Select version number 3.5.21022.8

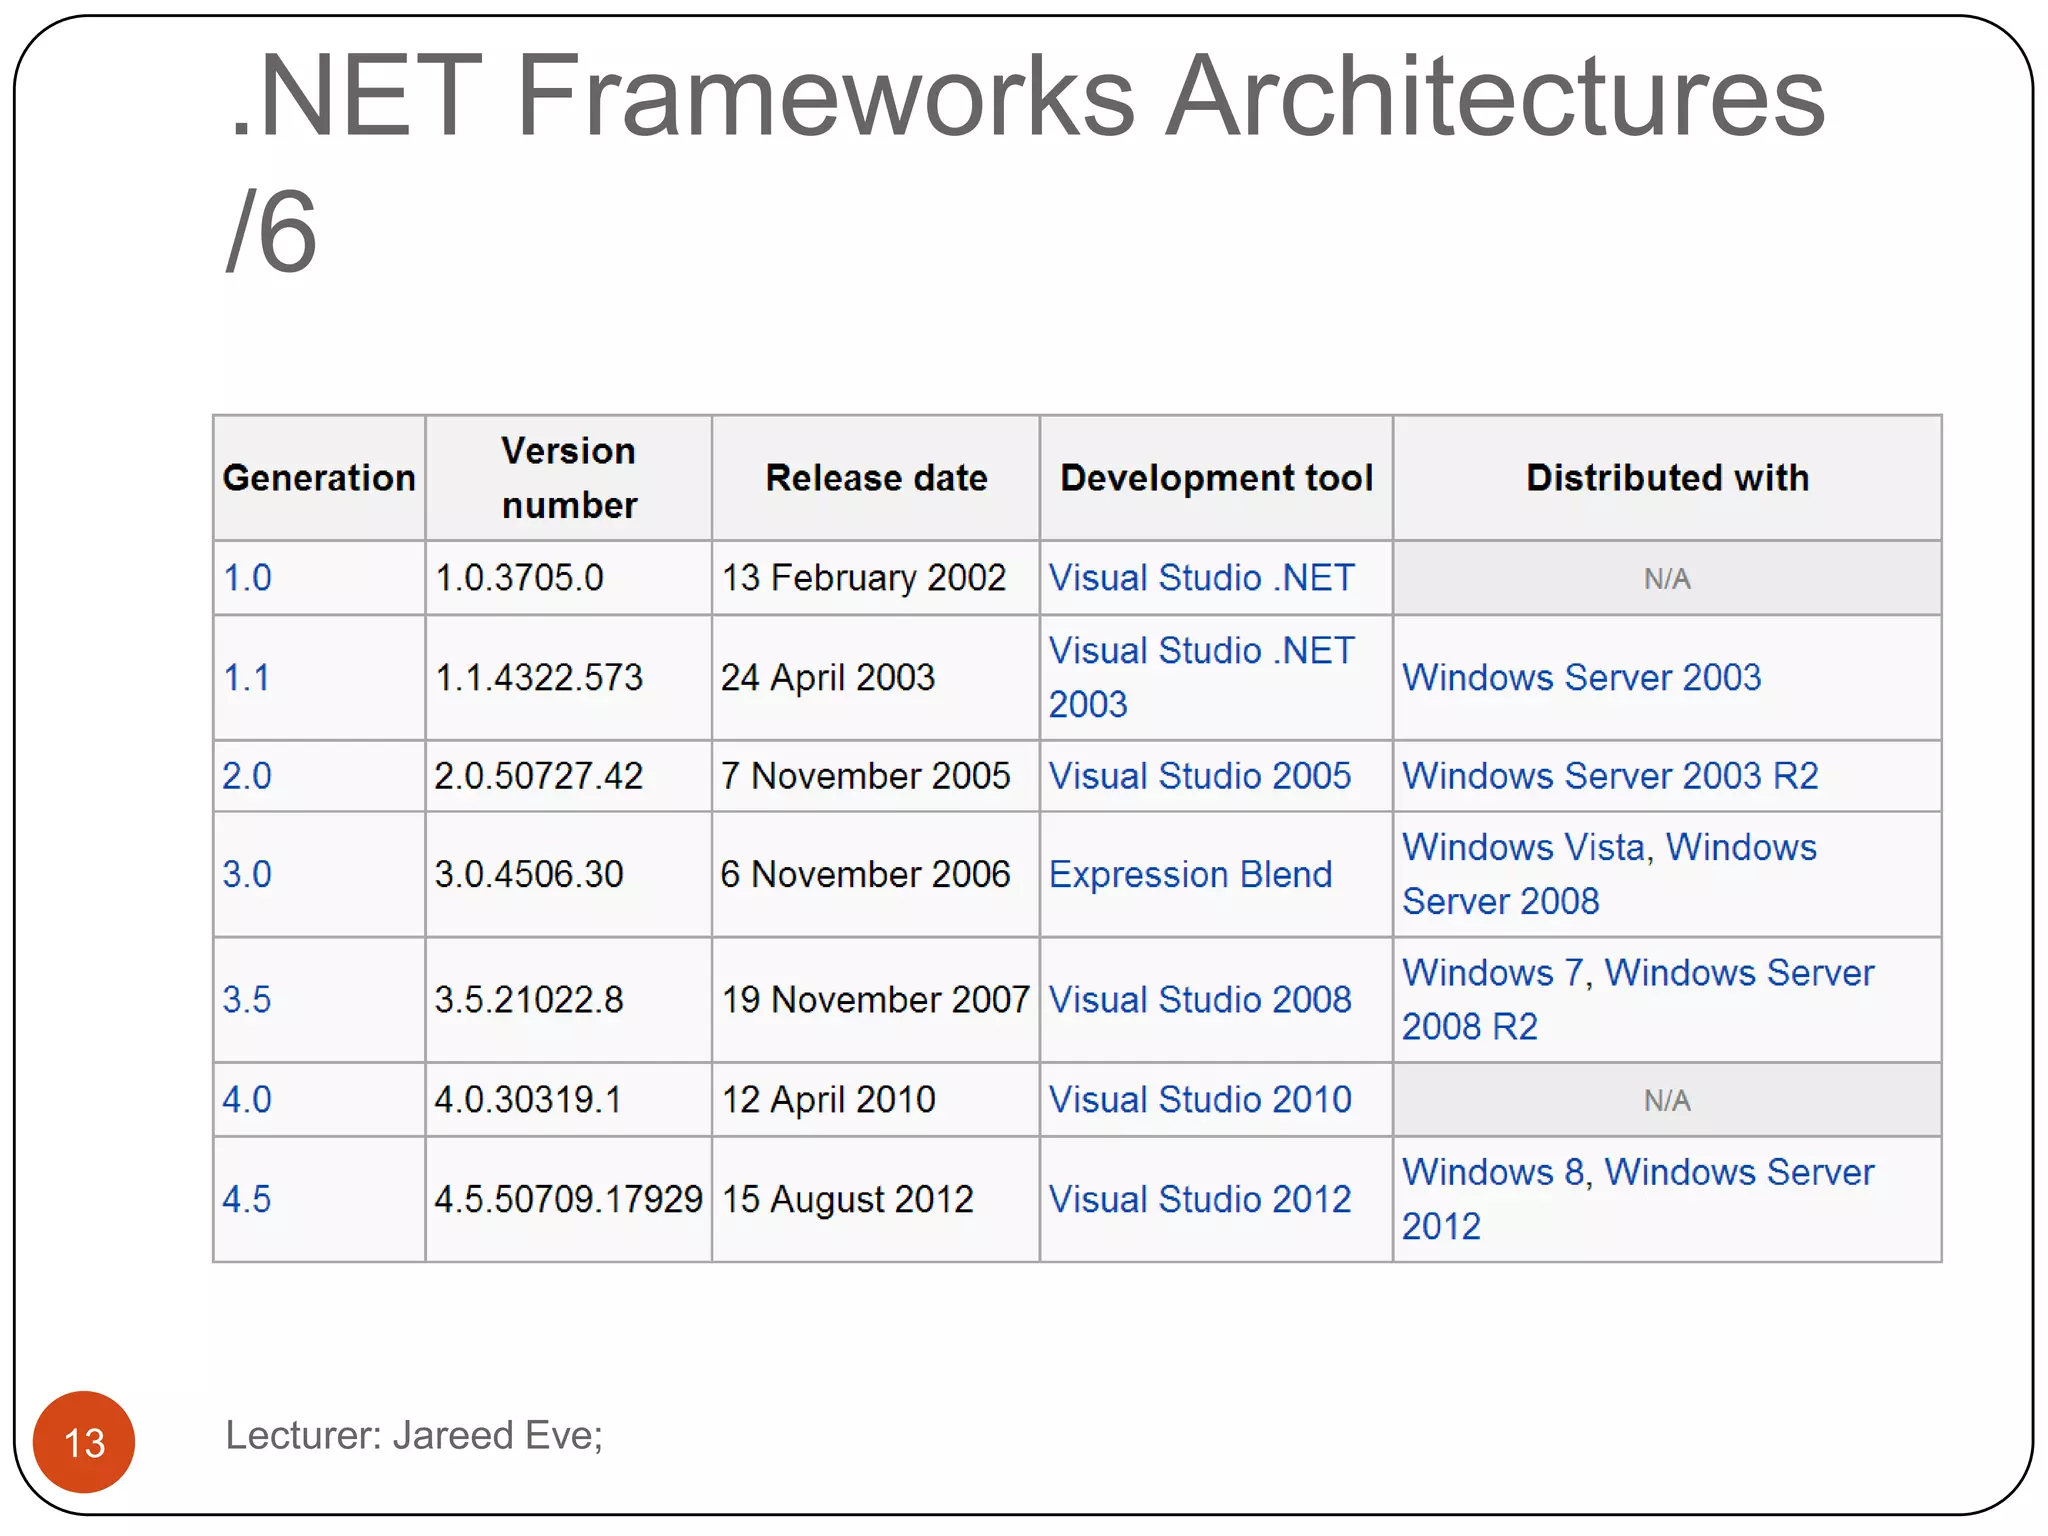coord(529,999)
